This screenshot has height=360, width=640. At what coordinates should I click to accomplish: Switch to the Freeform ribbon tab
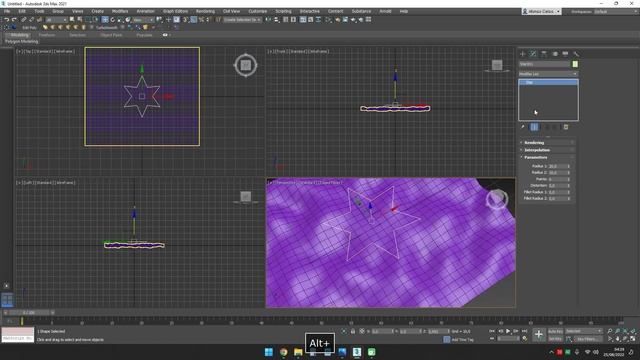click(x=47, y=35)
